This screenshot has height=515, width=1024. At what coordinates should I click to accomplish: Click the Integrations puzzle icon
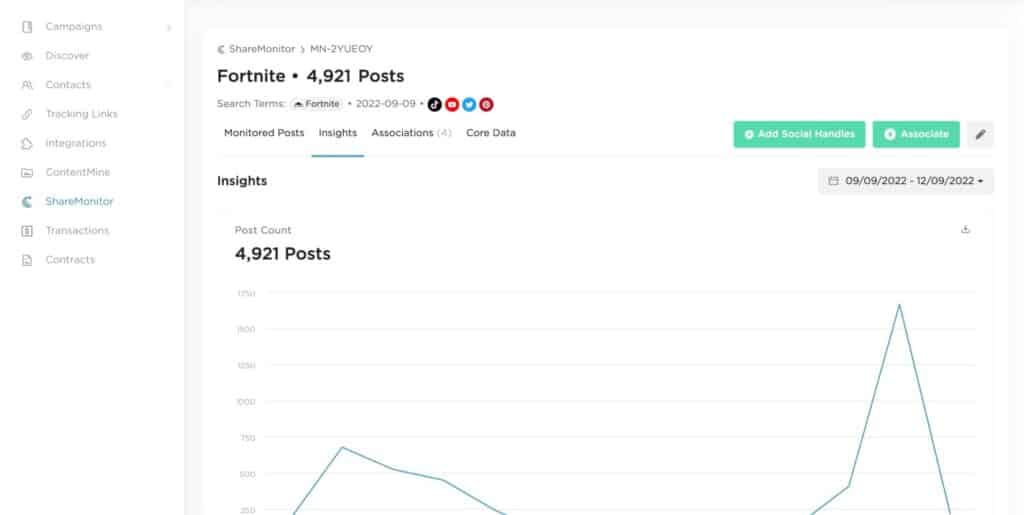[27, 144]
